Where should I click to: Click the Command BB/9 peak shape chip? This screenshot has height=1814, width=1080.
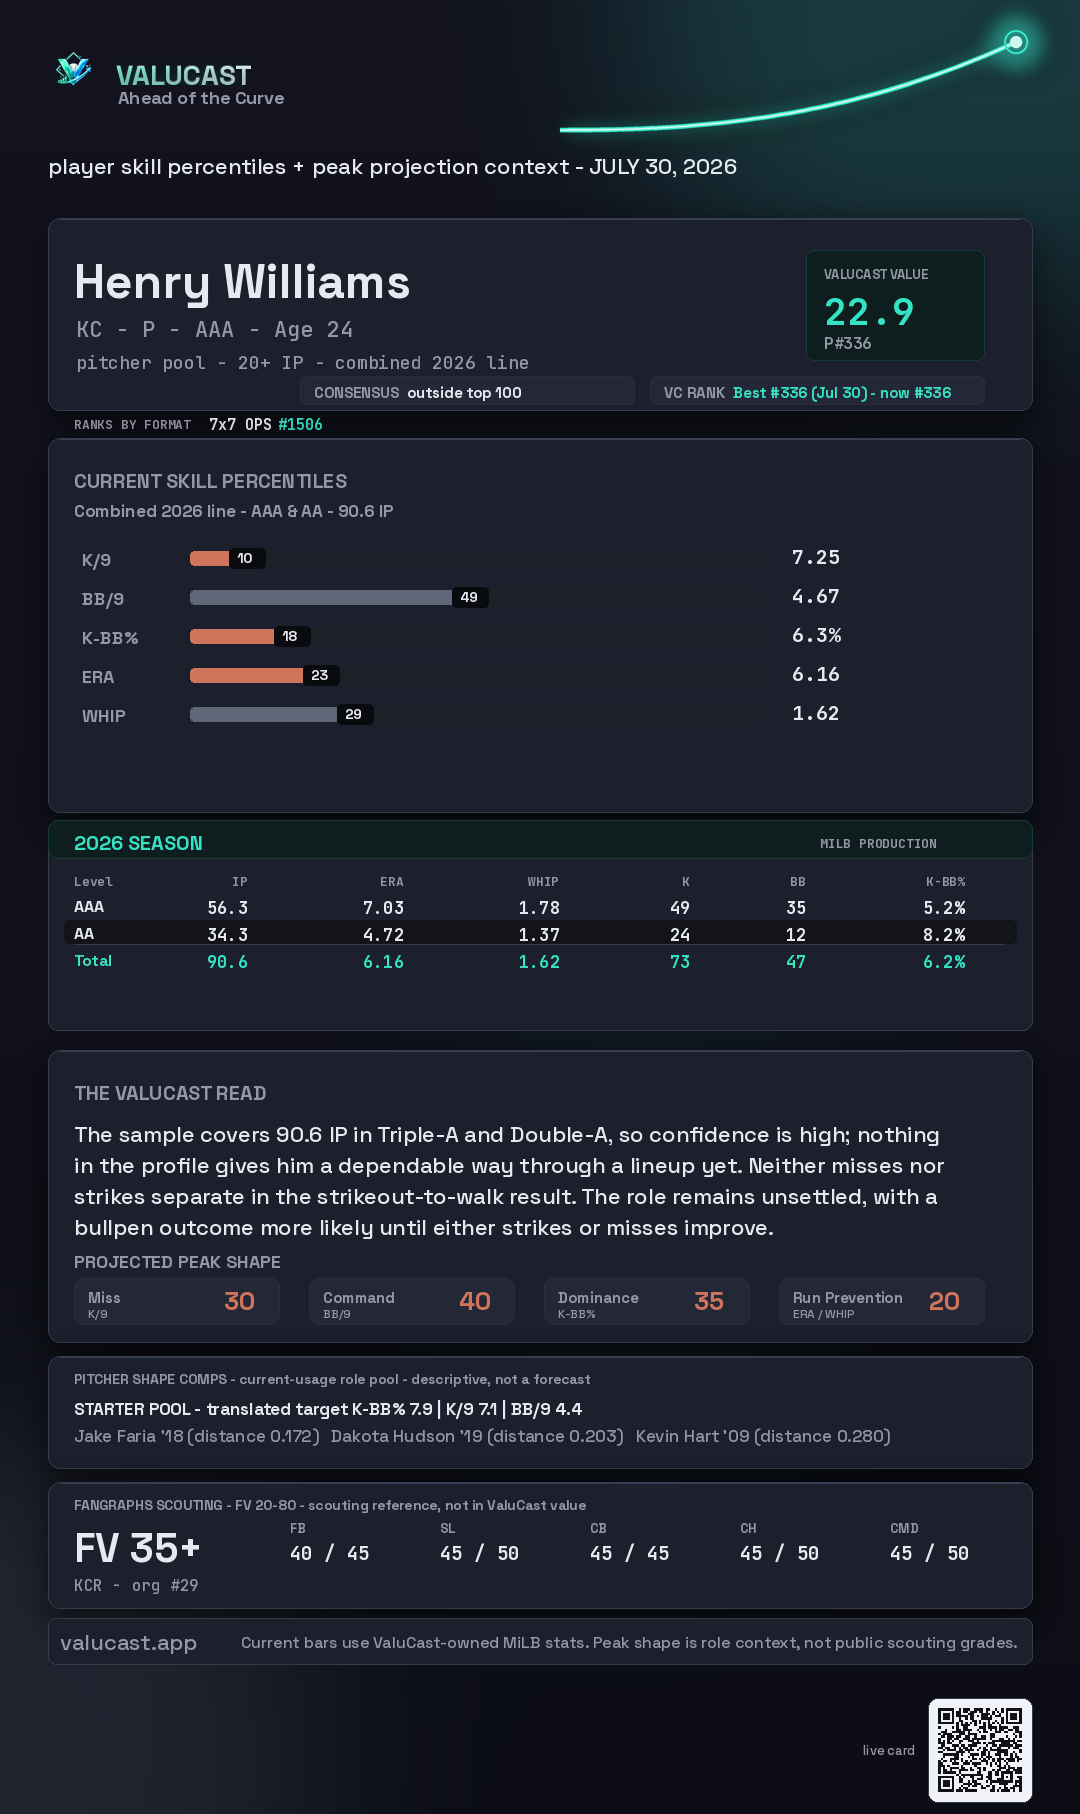pos(412,1301)
